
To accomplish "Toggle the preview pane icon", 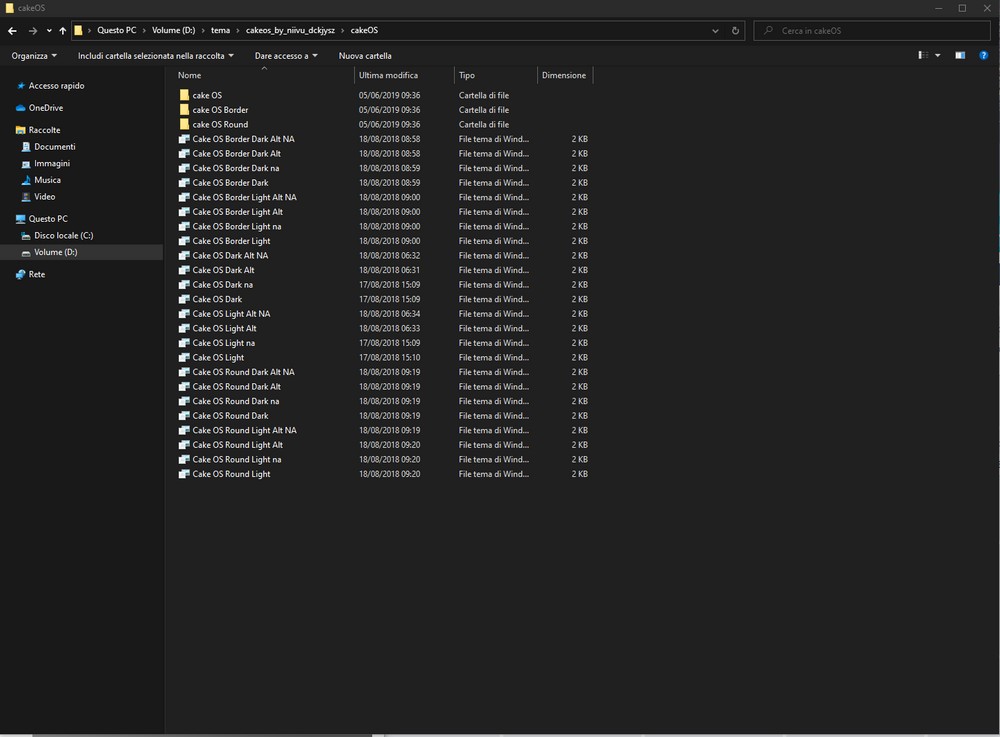I will [960, 56].
